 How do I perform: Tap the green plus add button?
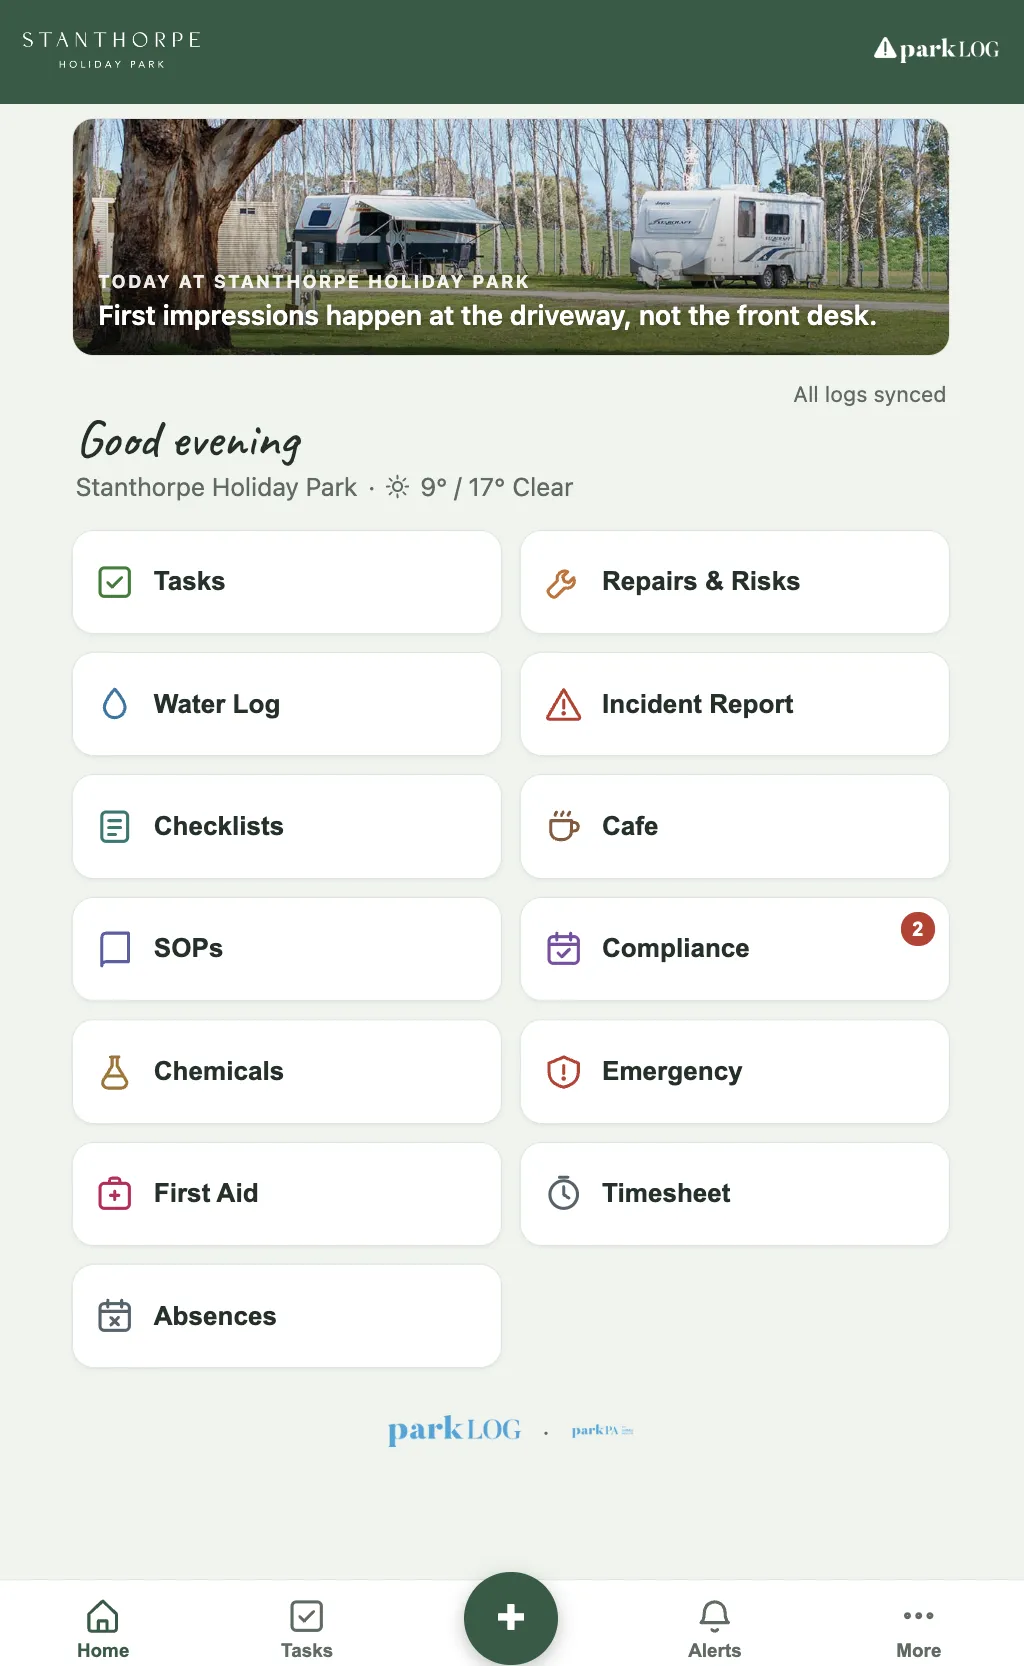pos(511,1618)
